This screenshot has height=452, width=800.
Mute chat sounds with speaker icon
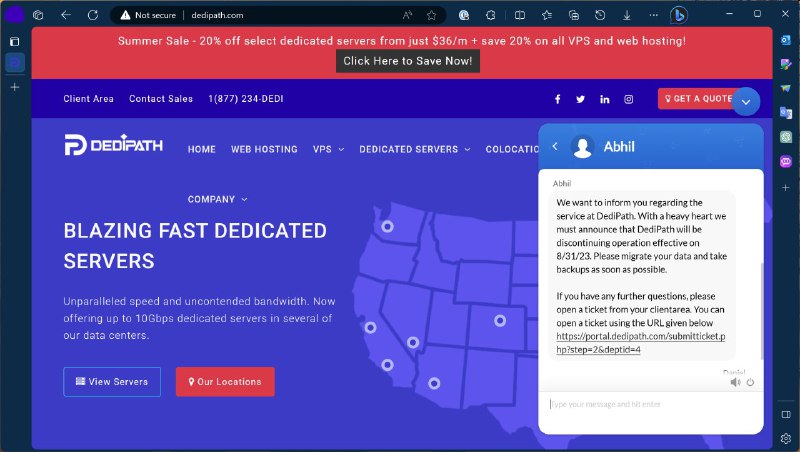point(735,382)
